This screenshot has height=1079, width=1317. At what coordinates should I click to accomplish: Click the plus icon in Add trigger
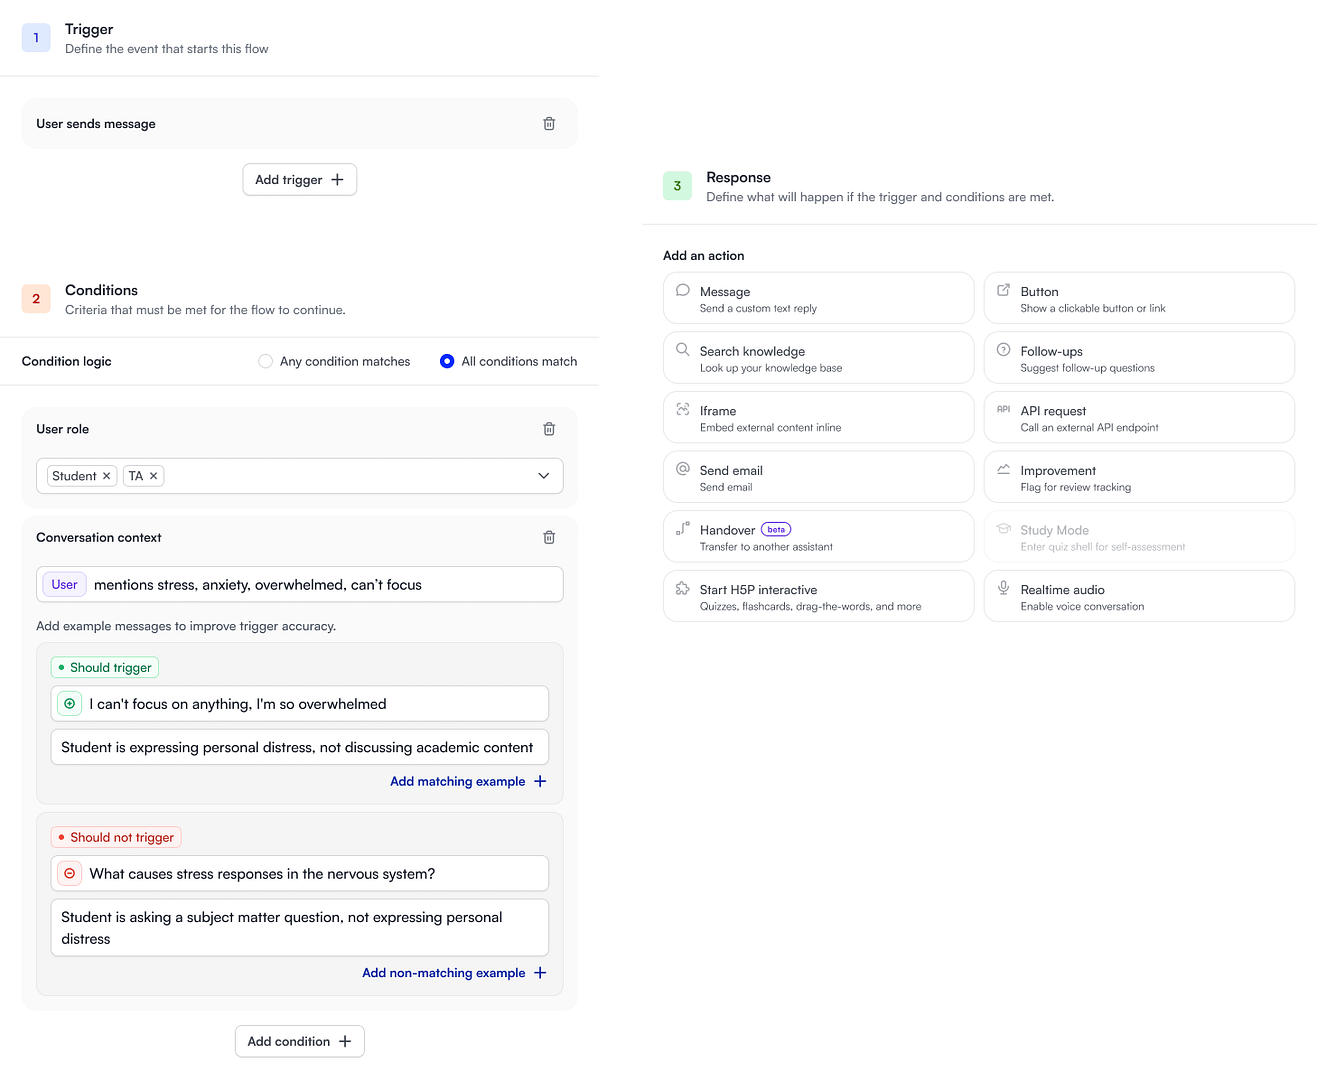click(x=337, y=180)
